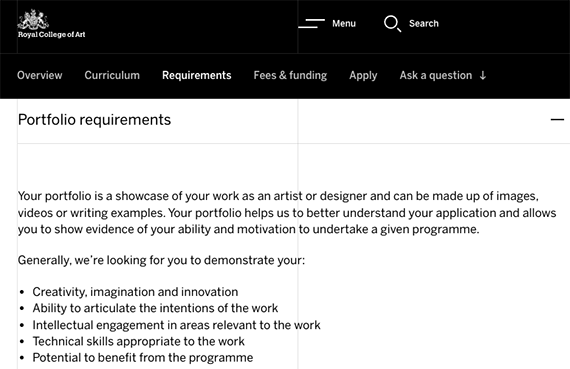
Task: Go to the Overview tab
Action: [40, 75]
